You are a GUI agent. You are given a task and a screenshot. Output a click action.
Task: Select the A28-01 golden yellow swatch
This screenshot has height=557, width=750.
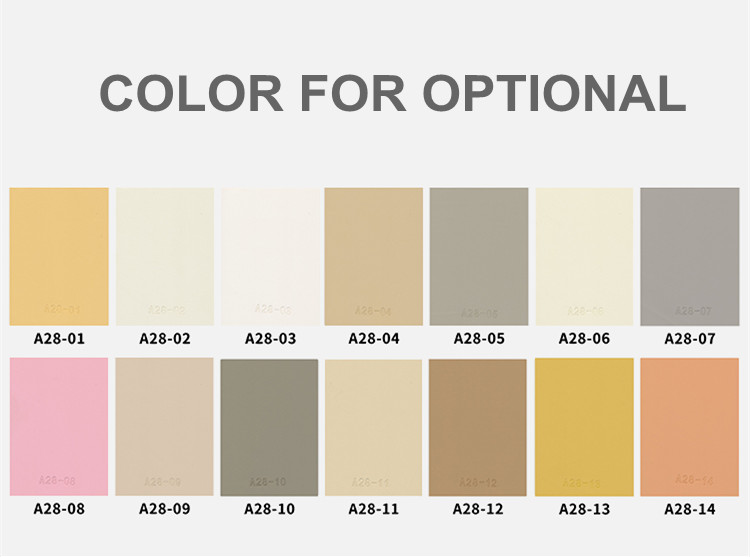59,256
